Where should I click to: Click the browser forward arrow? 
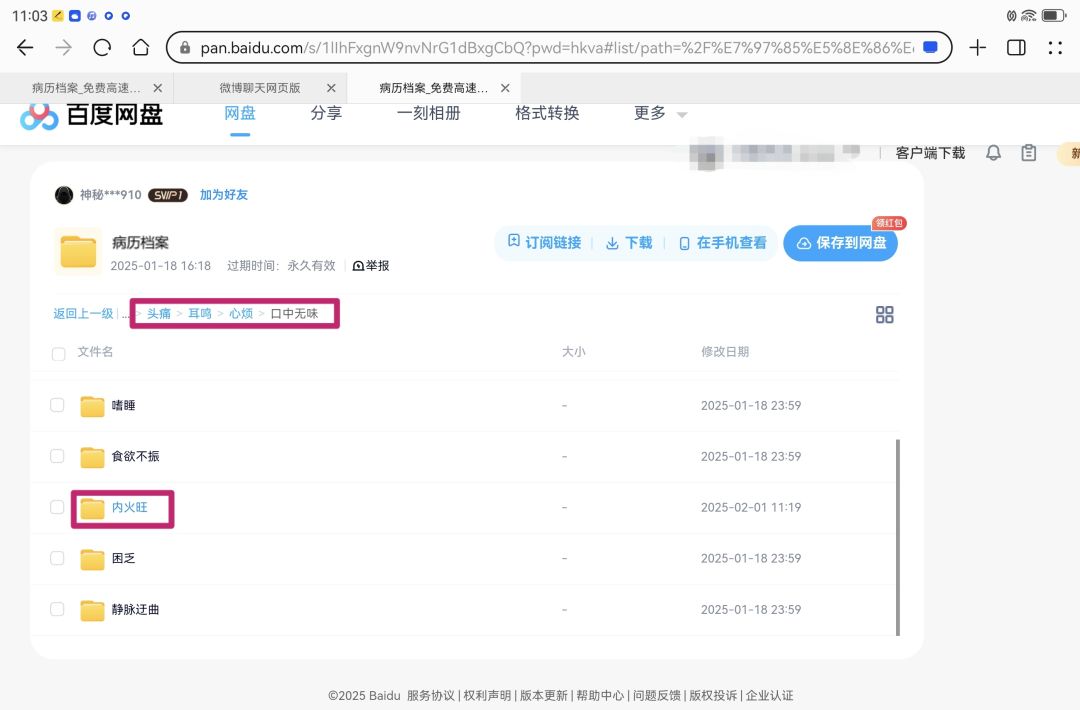pos(63,48)
